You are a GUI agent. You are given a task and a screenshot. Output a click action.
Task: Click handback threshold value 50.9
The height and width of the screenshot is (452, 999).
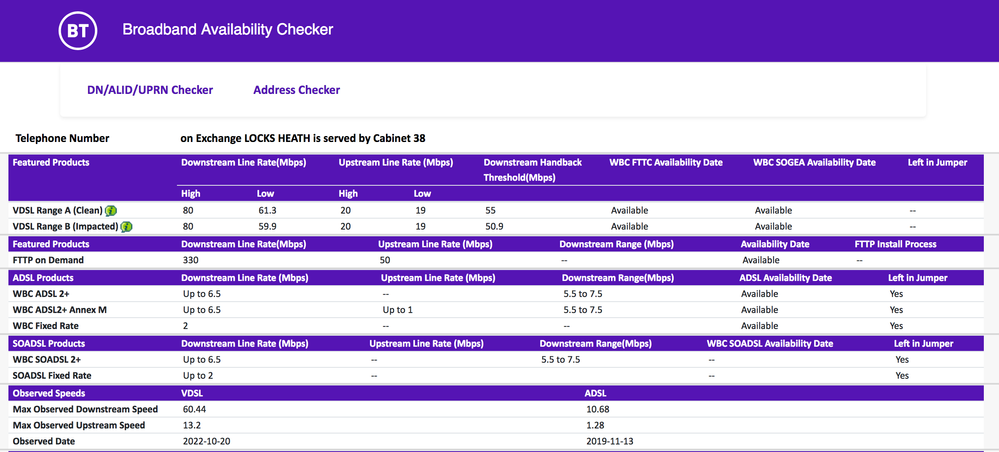coord(493,226)
